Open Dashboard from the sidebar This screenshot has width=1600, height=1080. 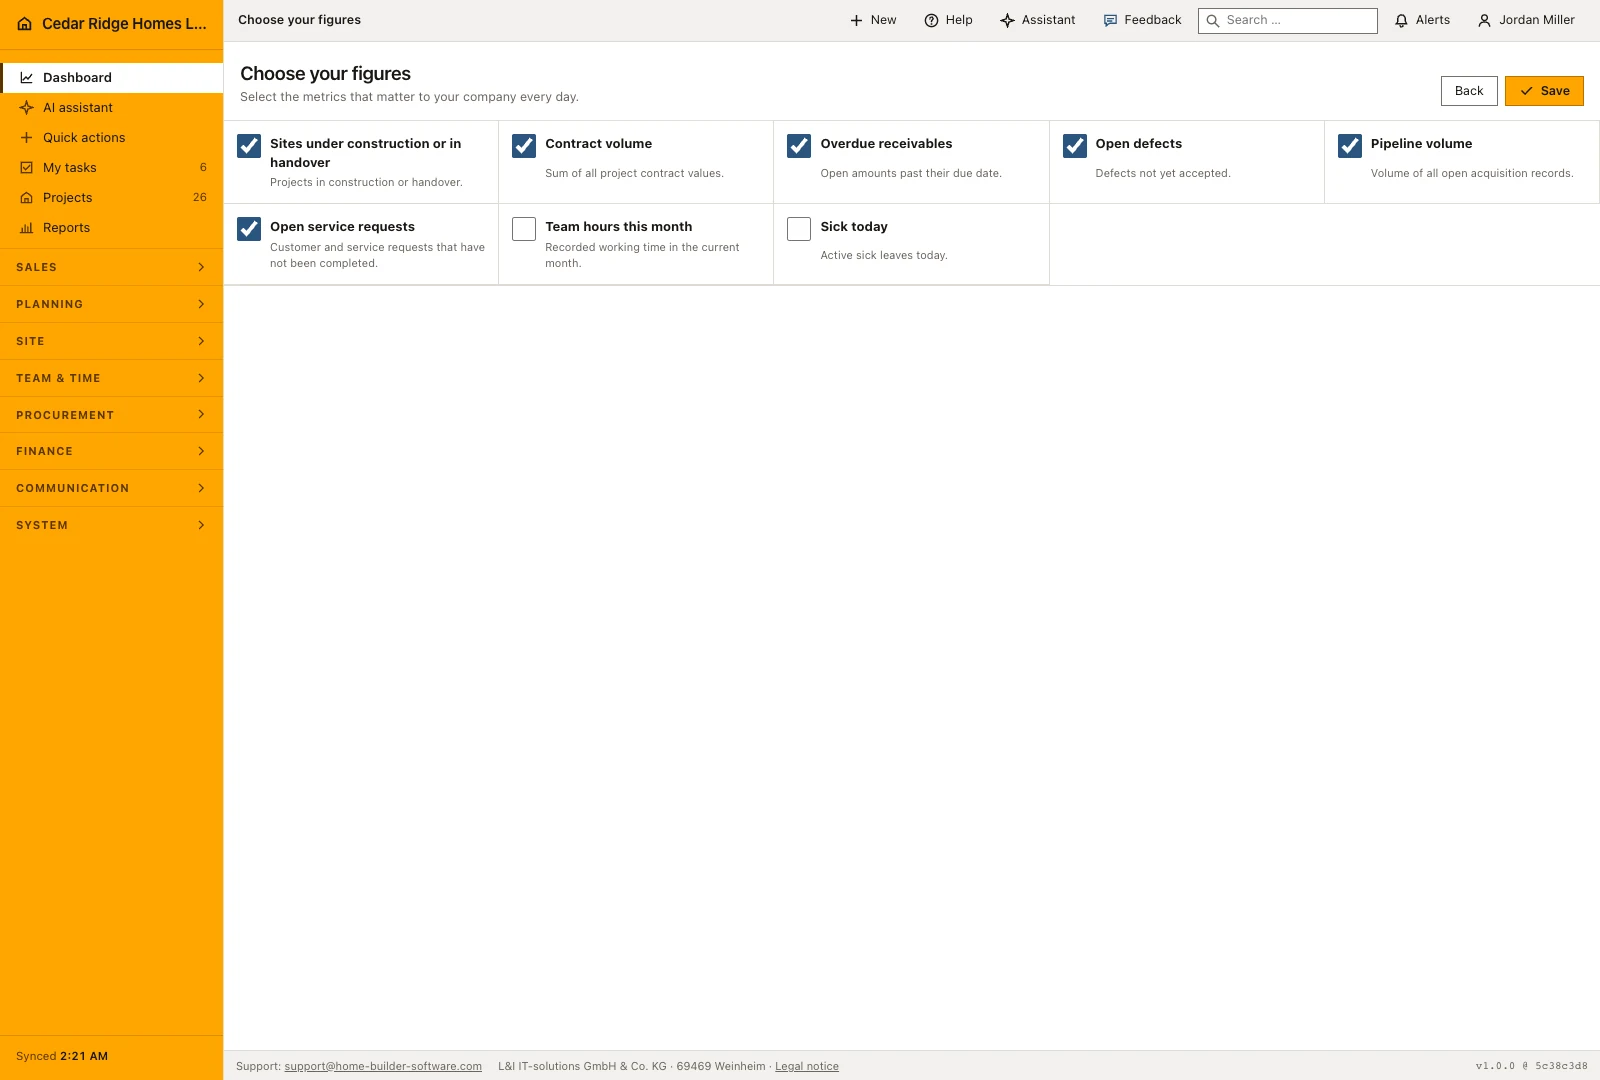pos(111,78)
